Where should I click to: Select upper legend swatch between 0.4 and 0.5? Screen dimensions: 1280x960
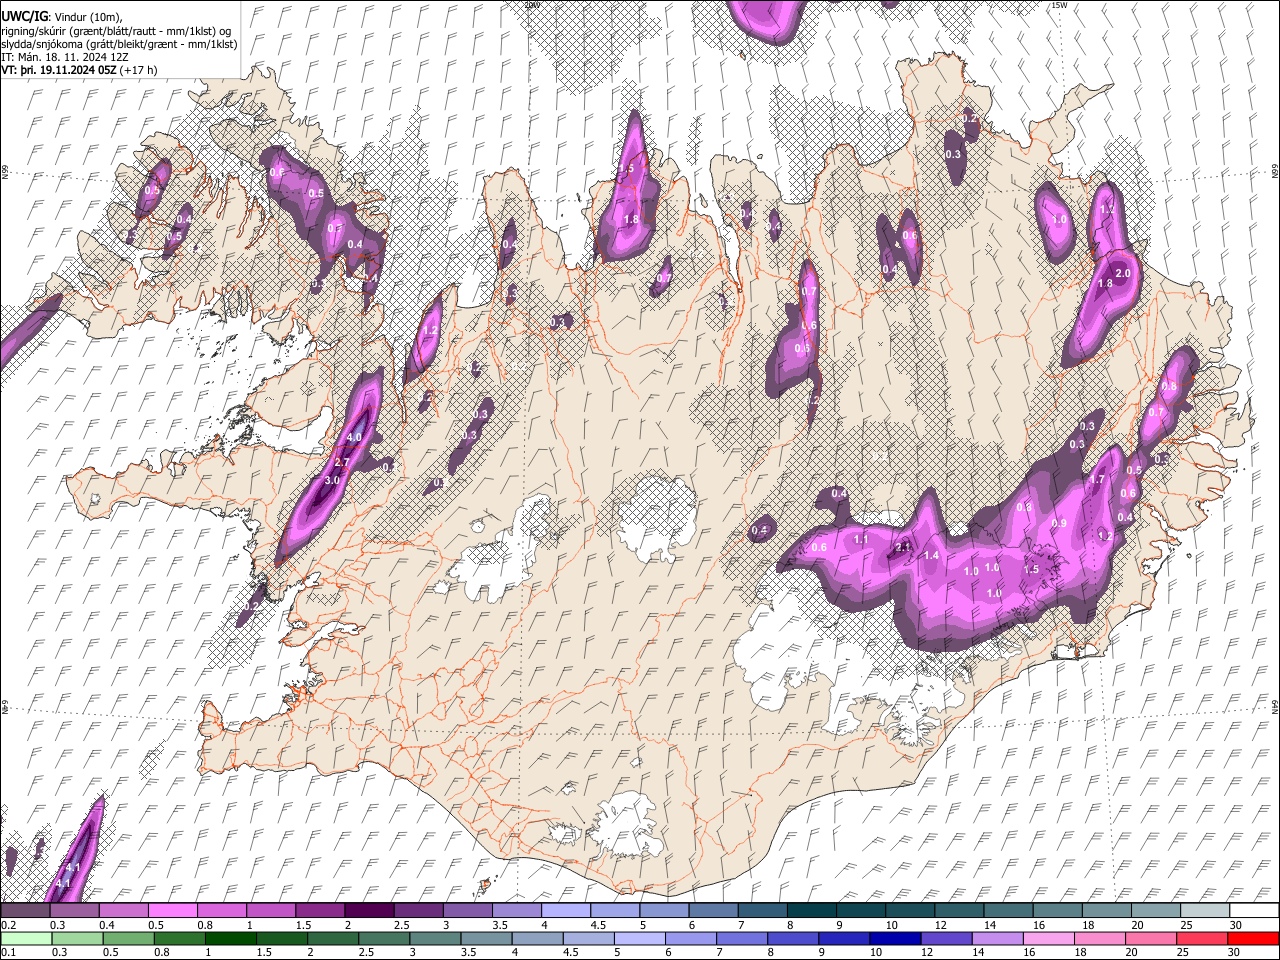point(123,911)
